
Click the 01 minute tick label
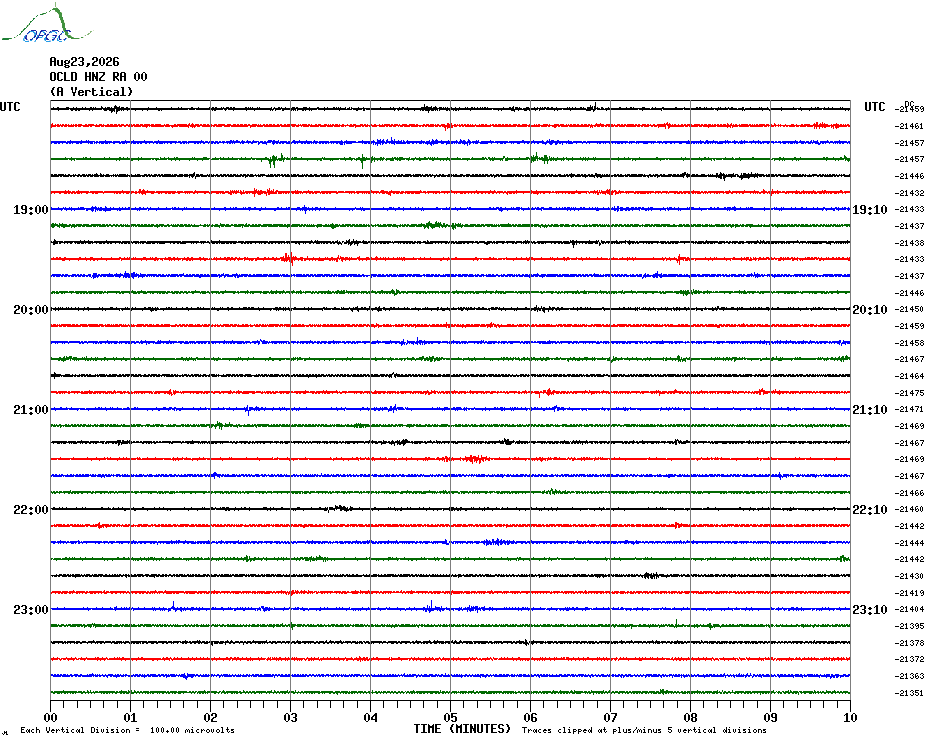(130, 717)
